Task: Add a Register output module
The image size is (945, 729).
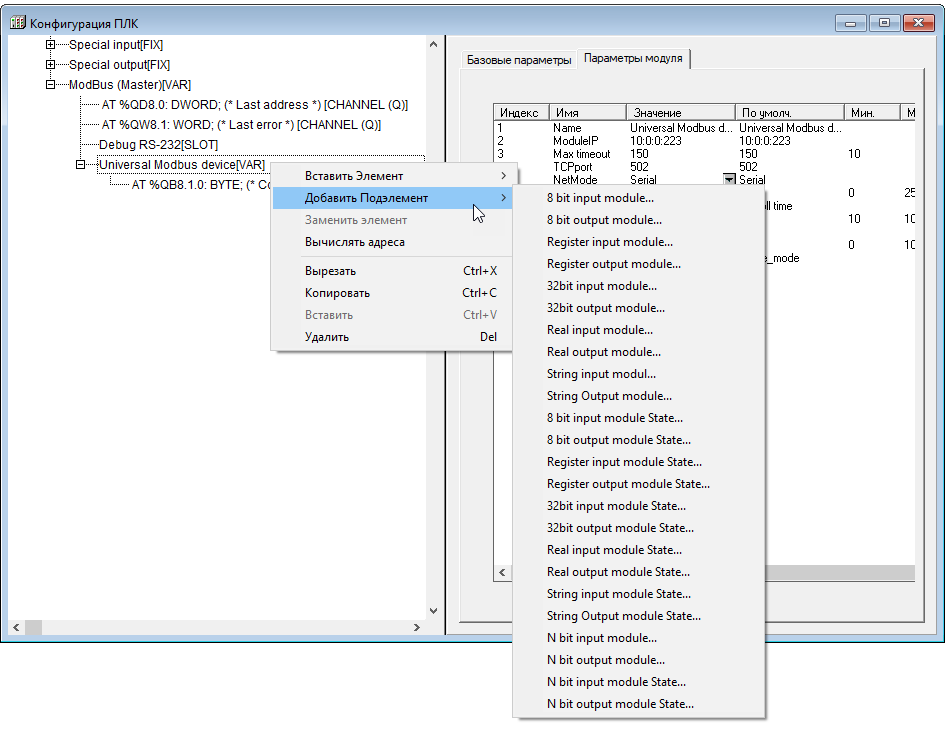Action: pos(613,264)
